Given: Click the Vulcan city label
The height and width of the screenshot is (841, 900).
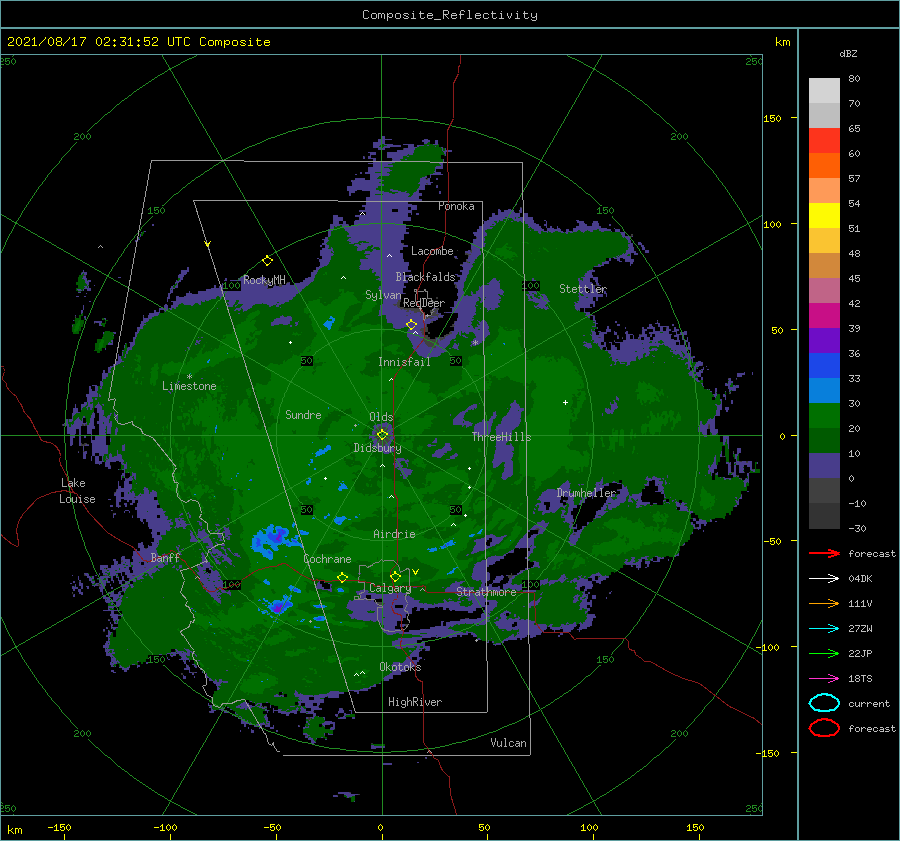Looking at the screenshot, I should [x=508, y=743].
